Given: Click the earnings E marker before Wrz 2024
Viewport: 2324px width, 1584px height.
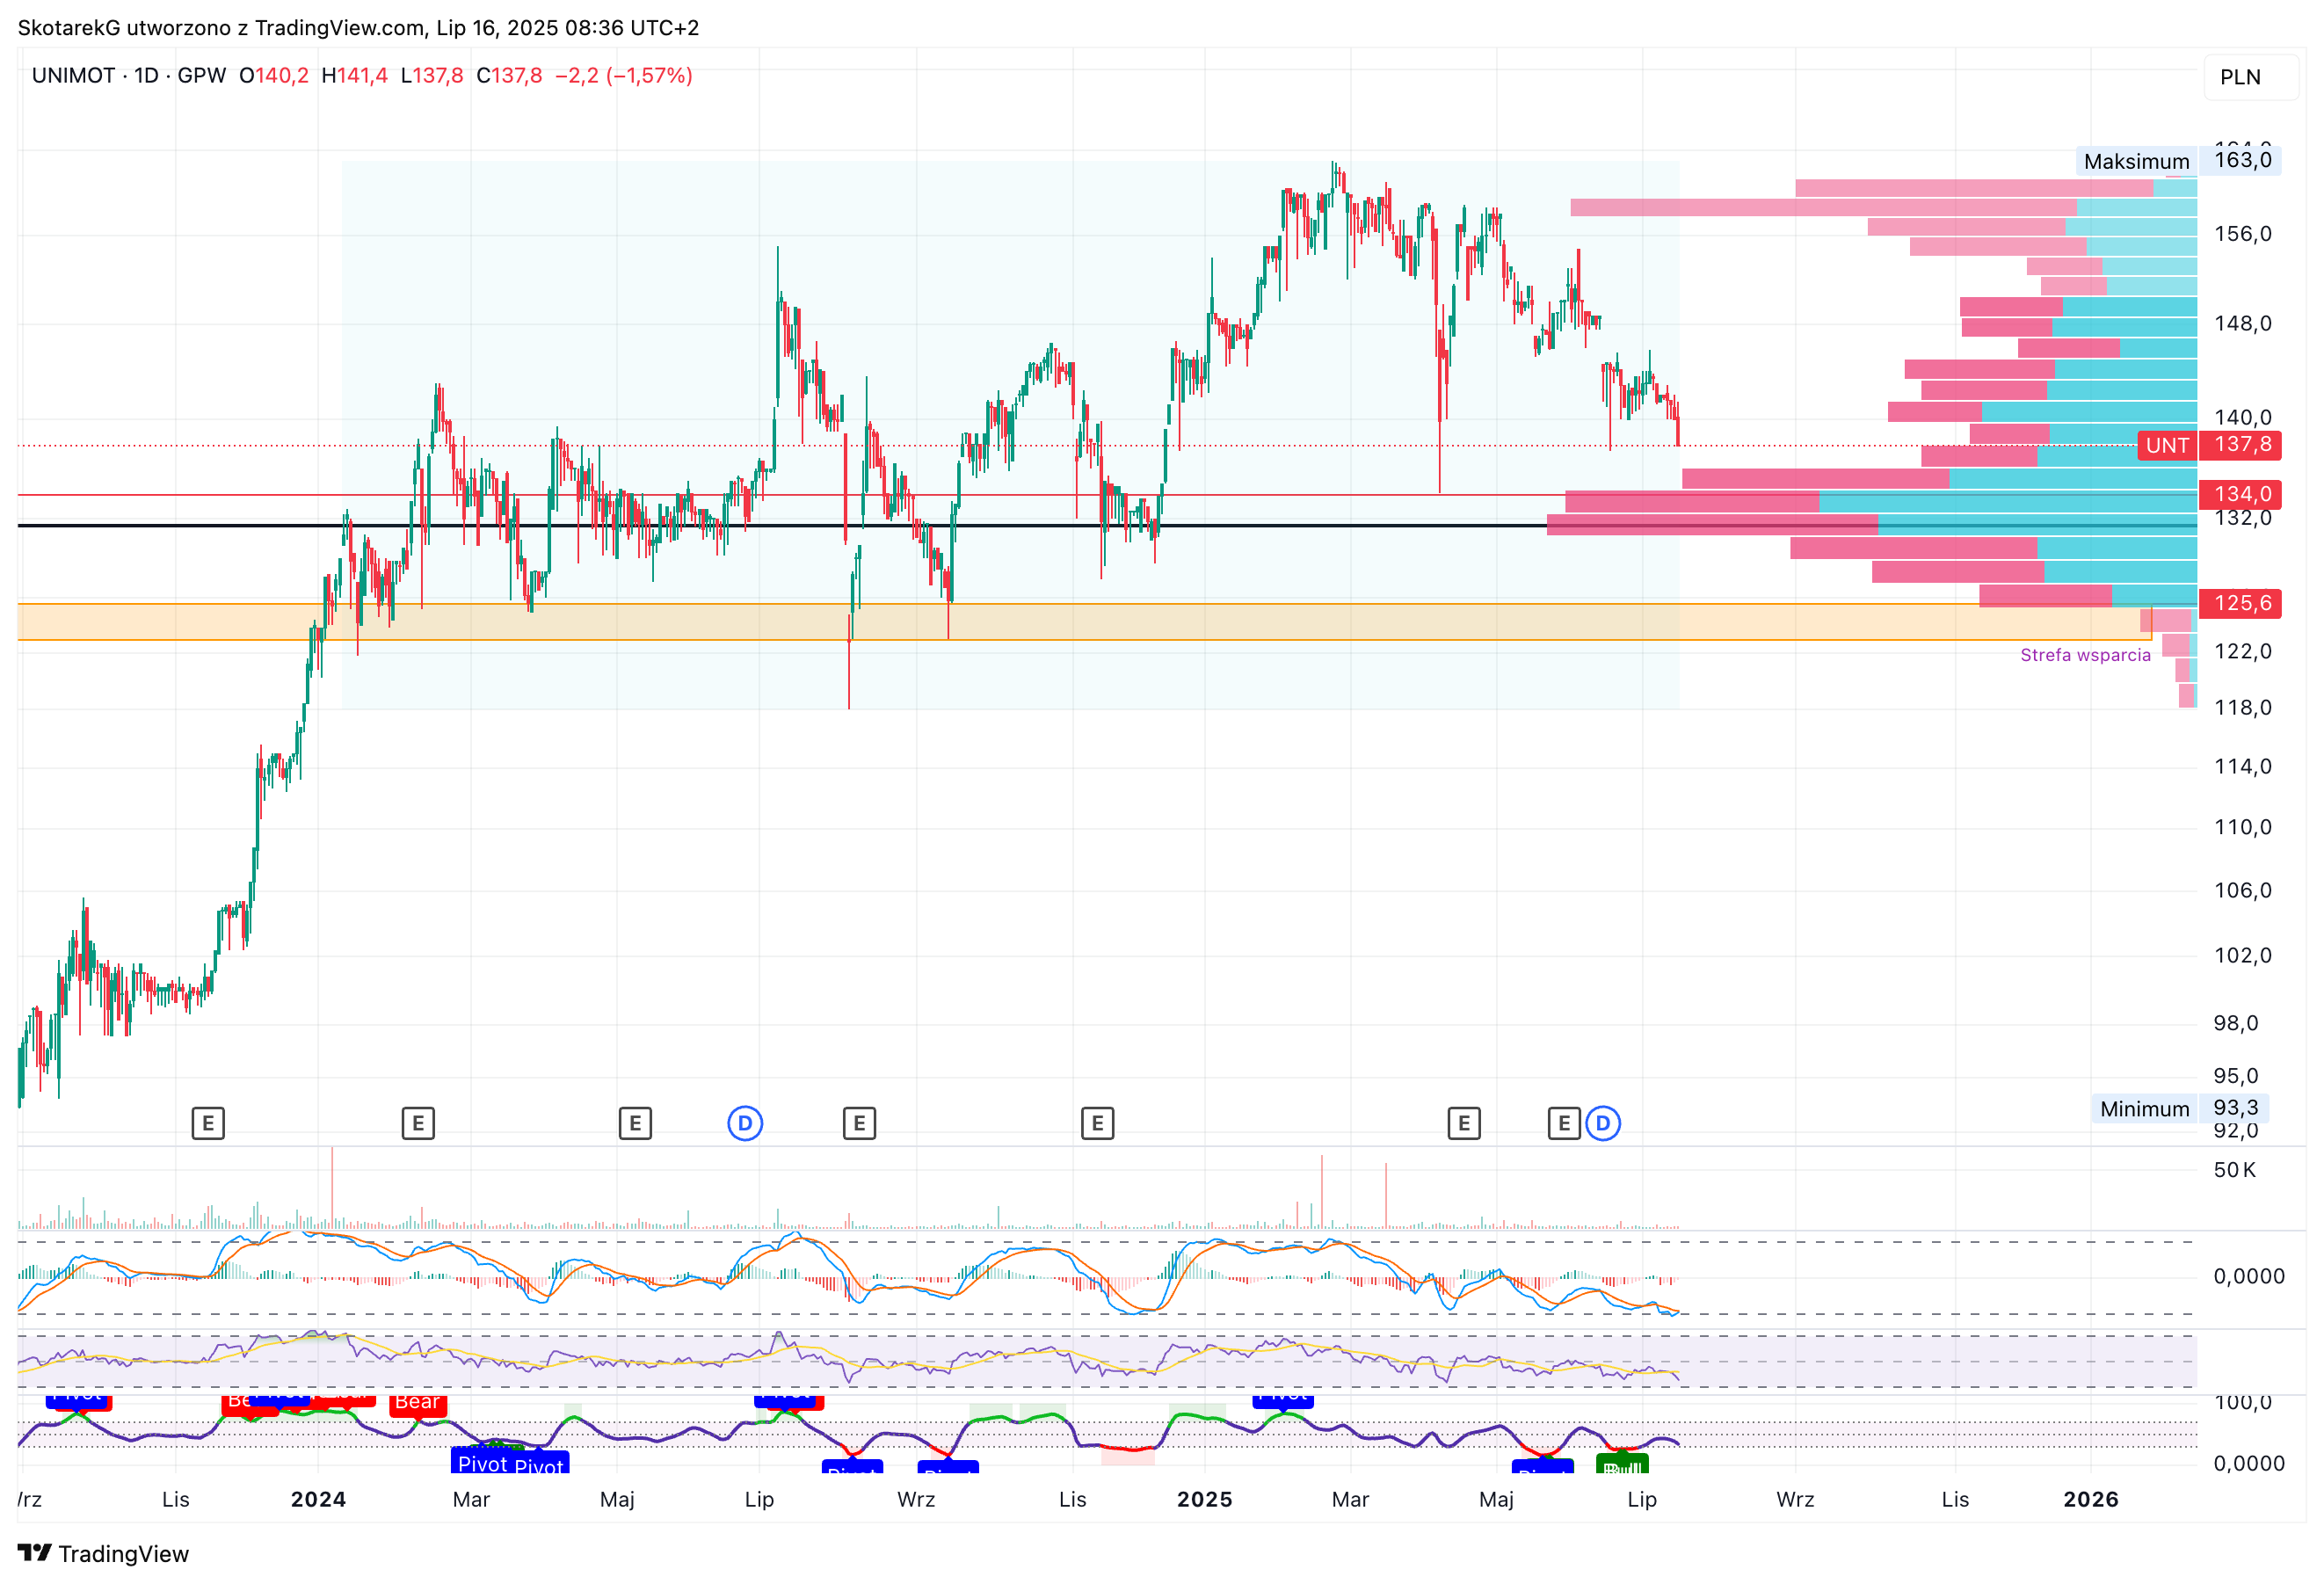Looking at the screenshot, I should (x=859, y=1123).
